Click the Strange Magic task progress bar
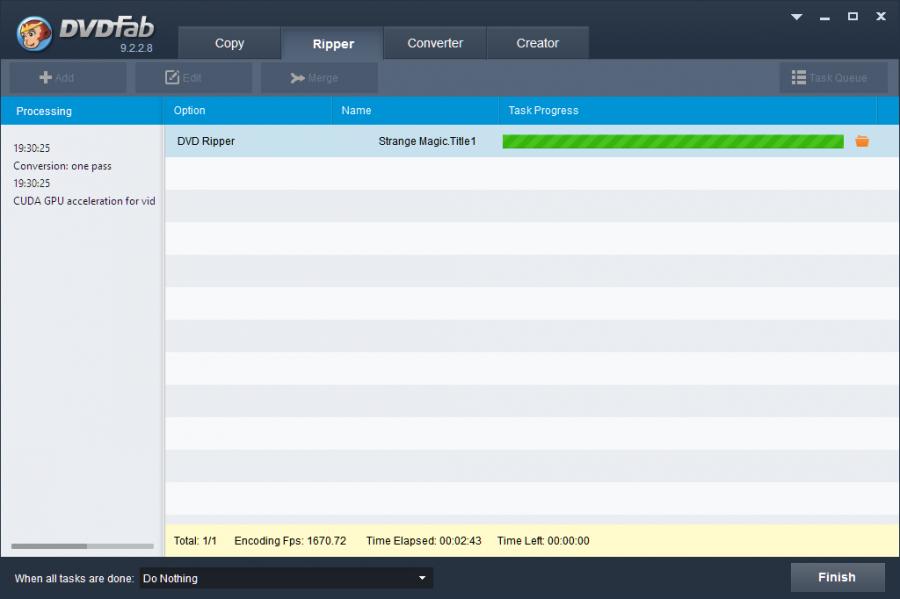This screenshot has height=599, width=900. [x=673, y=141]
